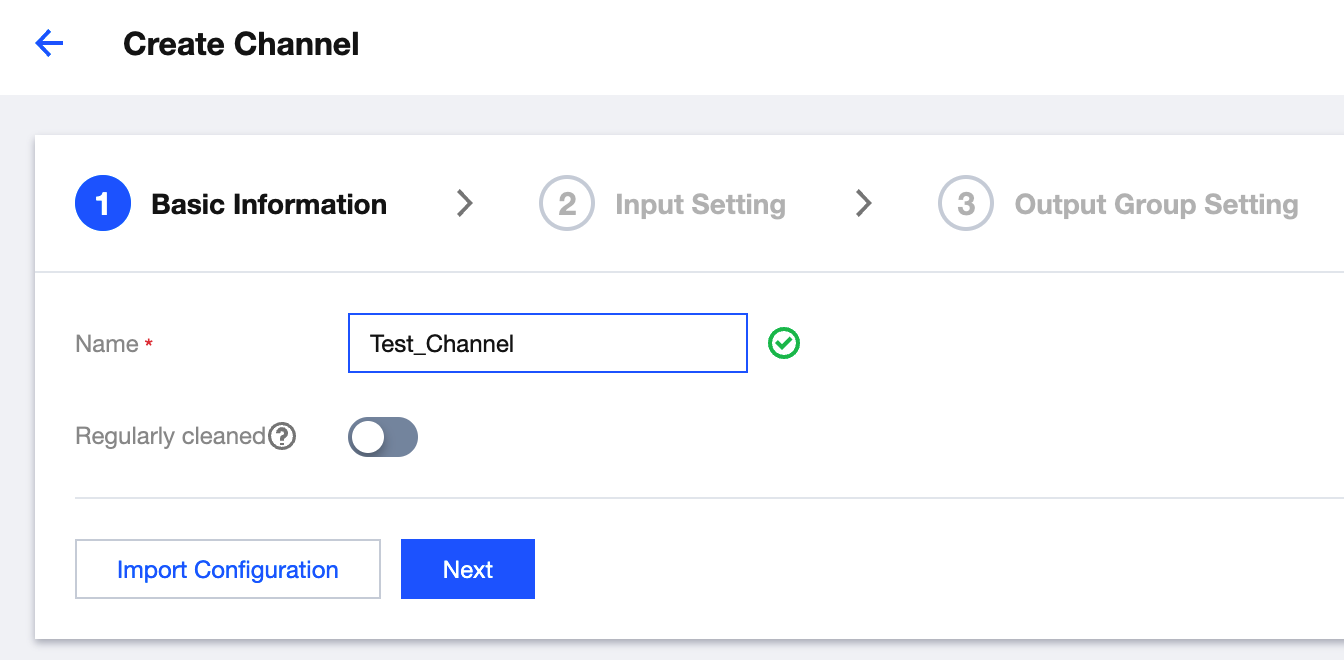The width and height of the screenshot is (1344, 660).
Task: Click the blue back arrow icon
Action: (49, 44)
